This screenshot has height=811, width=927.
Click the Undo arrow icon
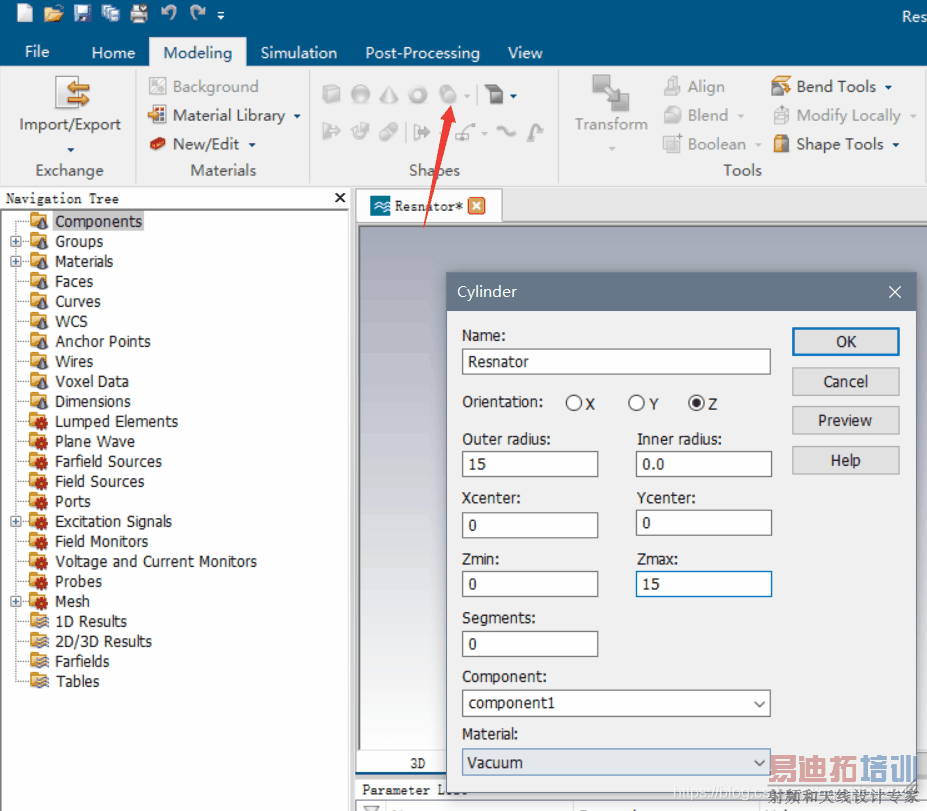(168, 12)
